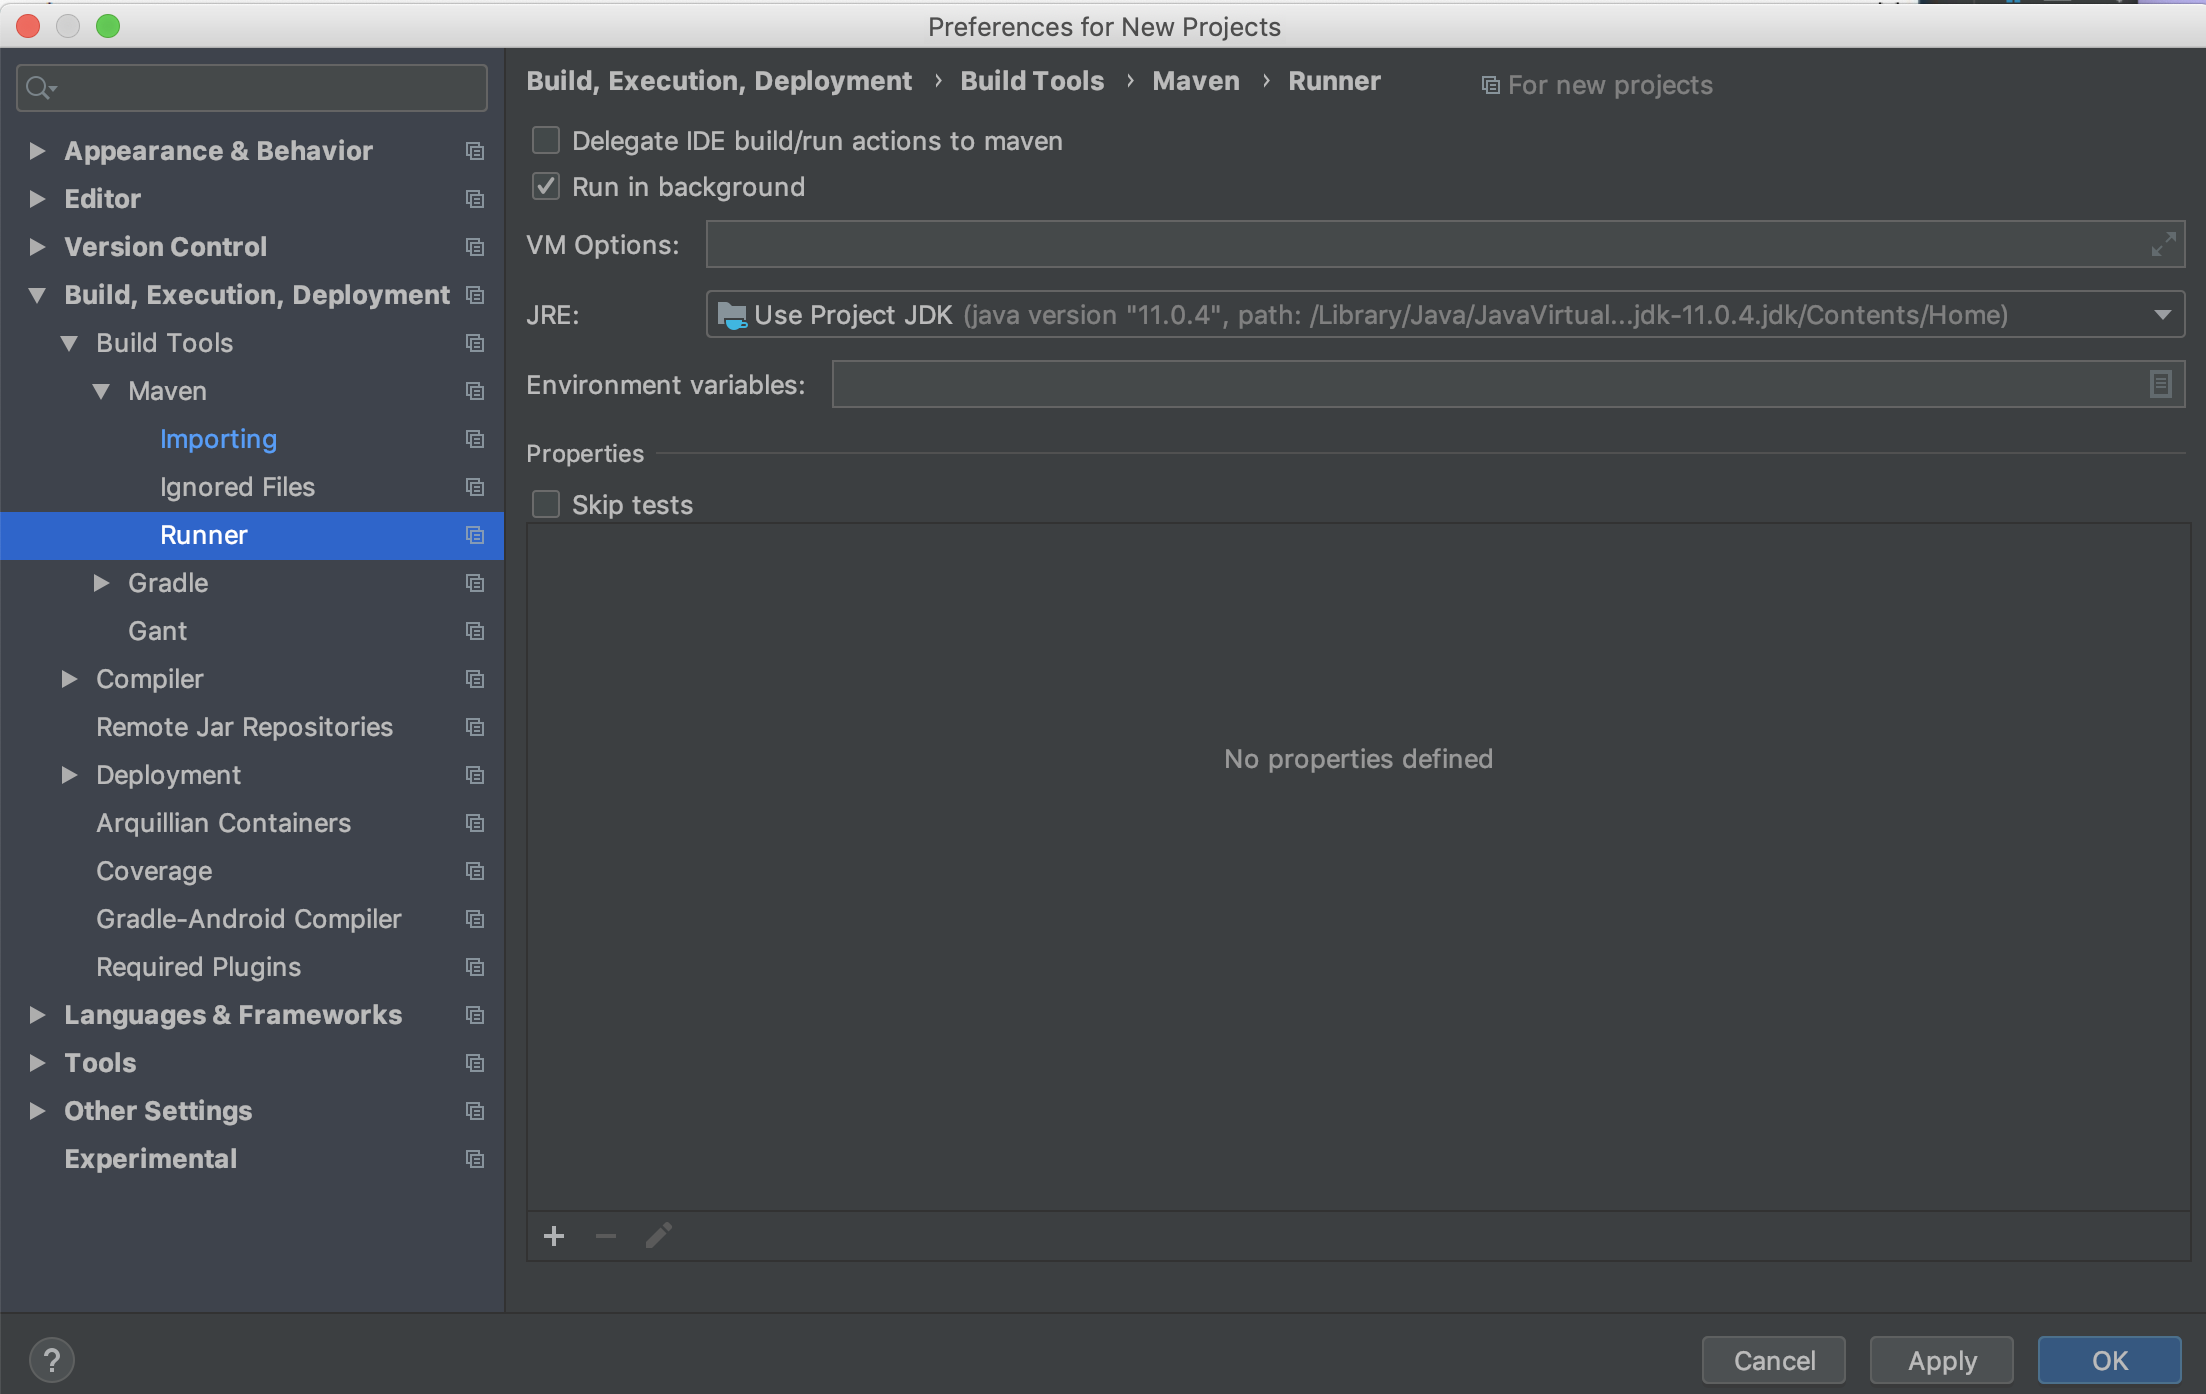This screenshot has width=2206, height=1394.
Task: Enable Delegate IDE build/run actions to maven
Action: click(x=546, y=141)
